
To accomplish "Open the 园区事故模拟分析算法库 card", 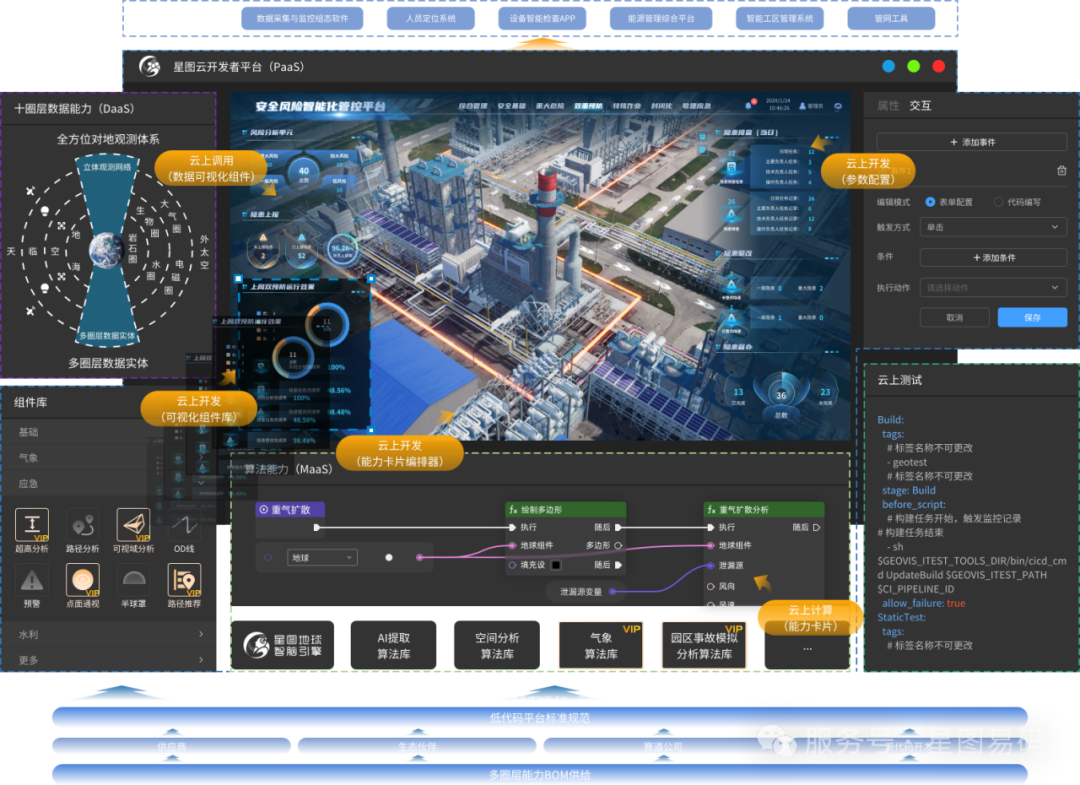I will click(x=704, y=645).
